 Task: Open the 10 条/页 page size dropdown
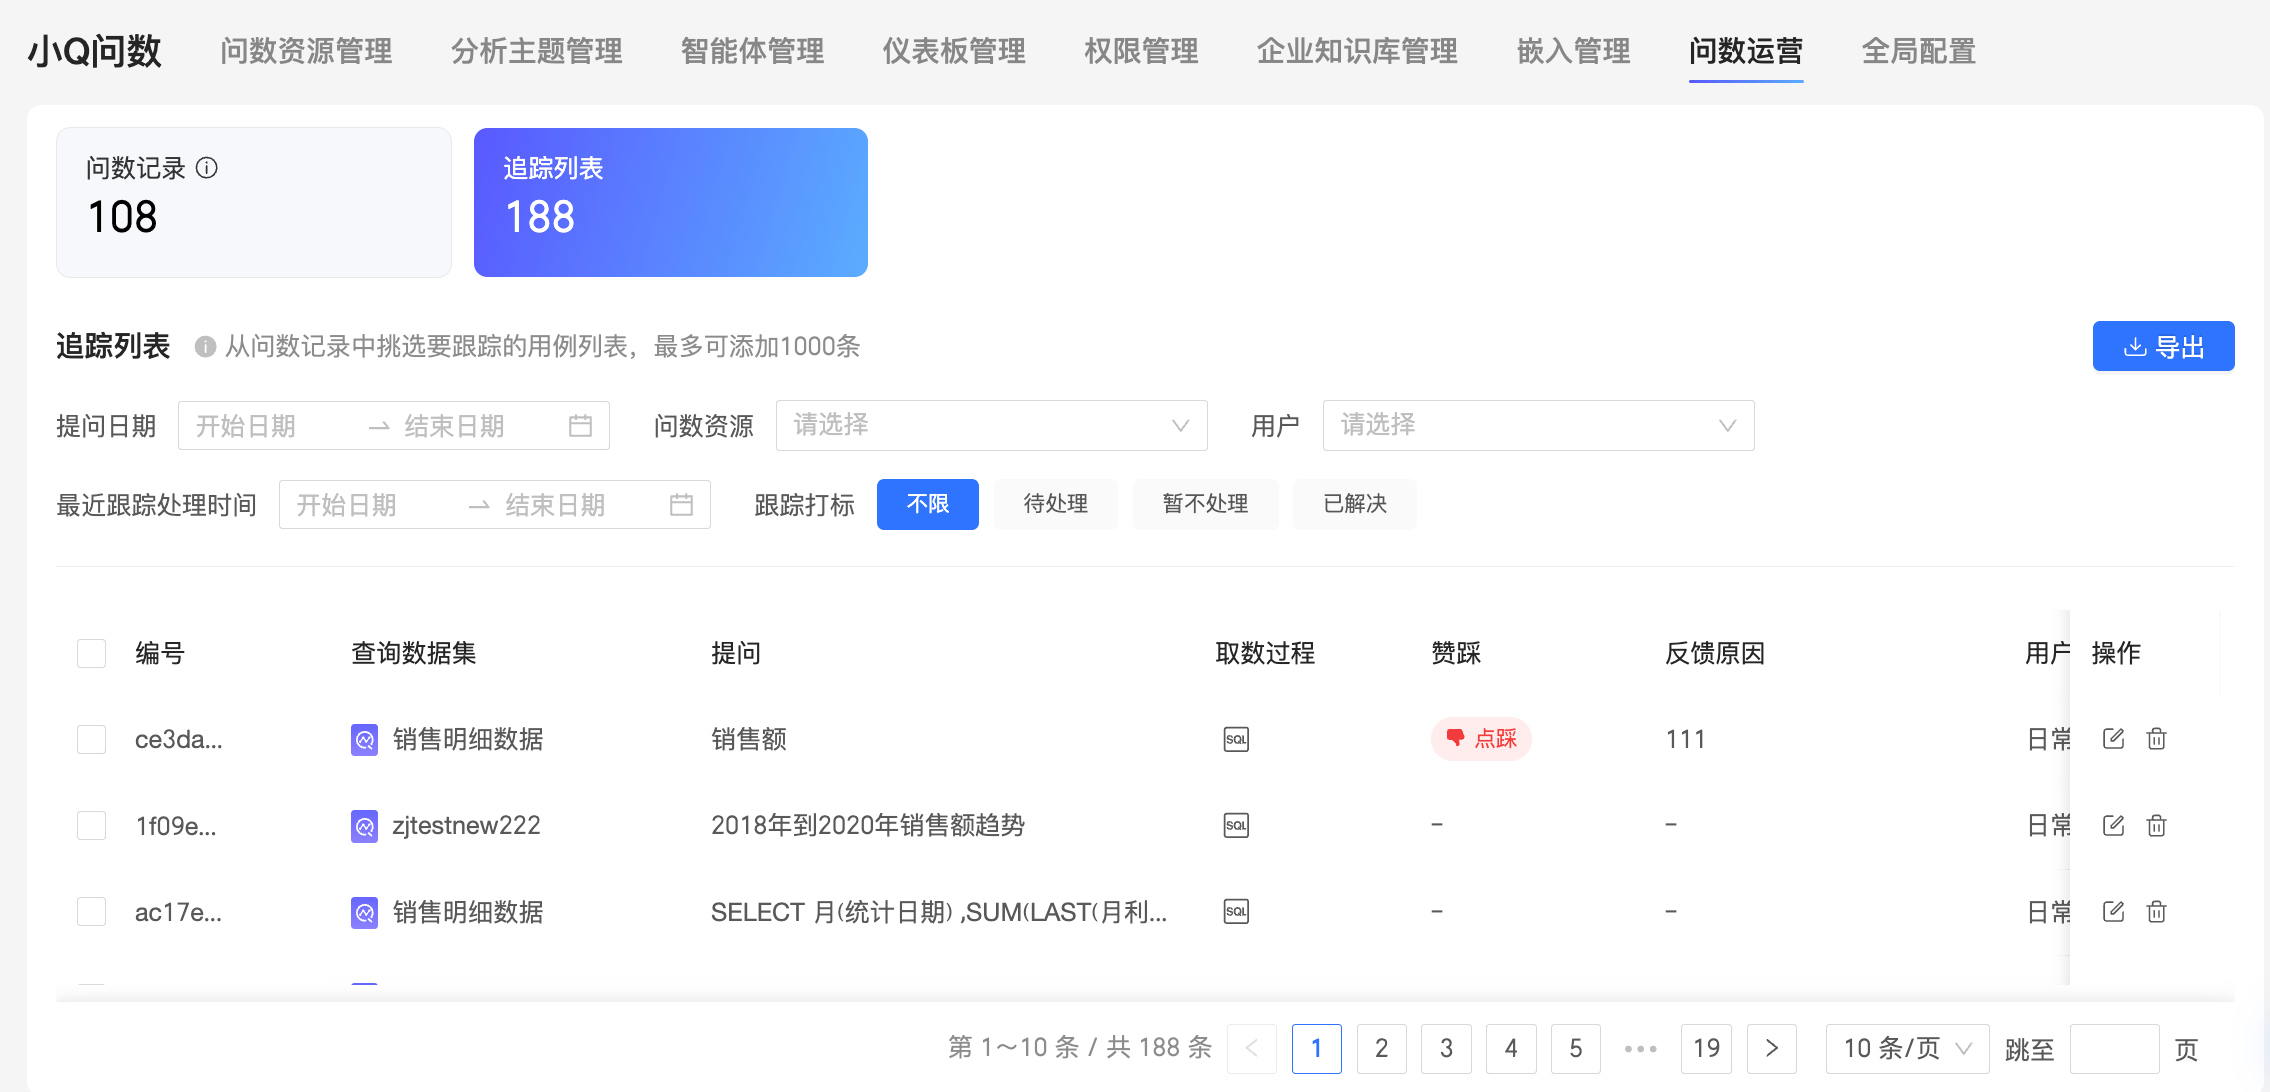pyautogui.click(x=1908, y=1048)
